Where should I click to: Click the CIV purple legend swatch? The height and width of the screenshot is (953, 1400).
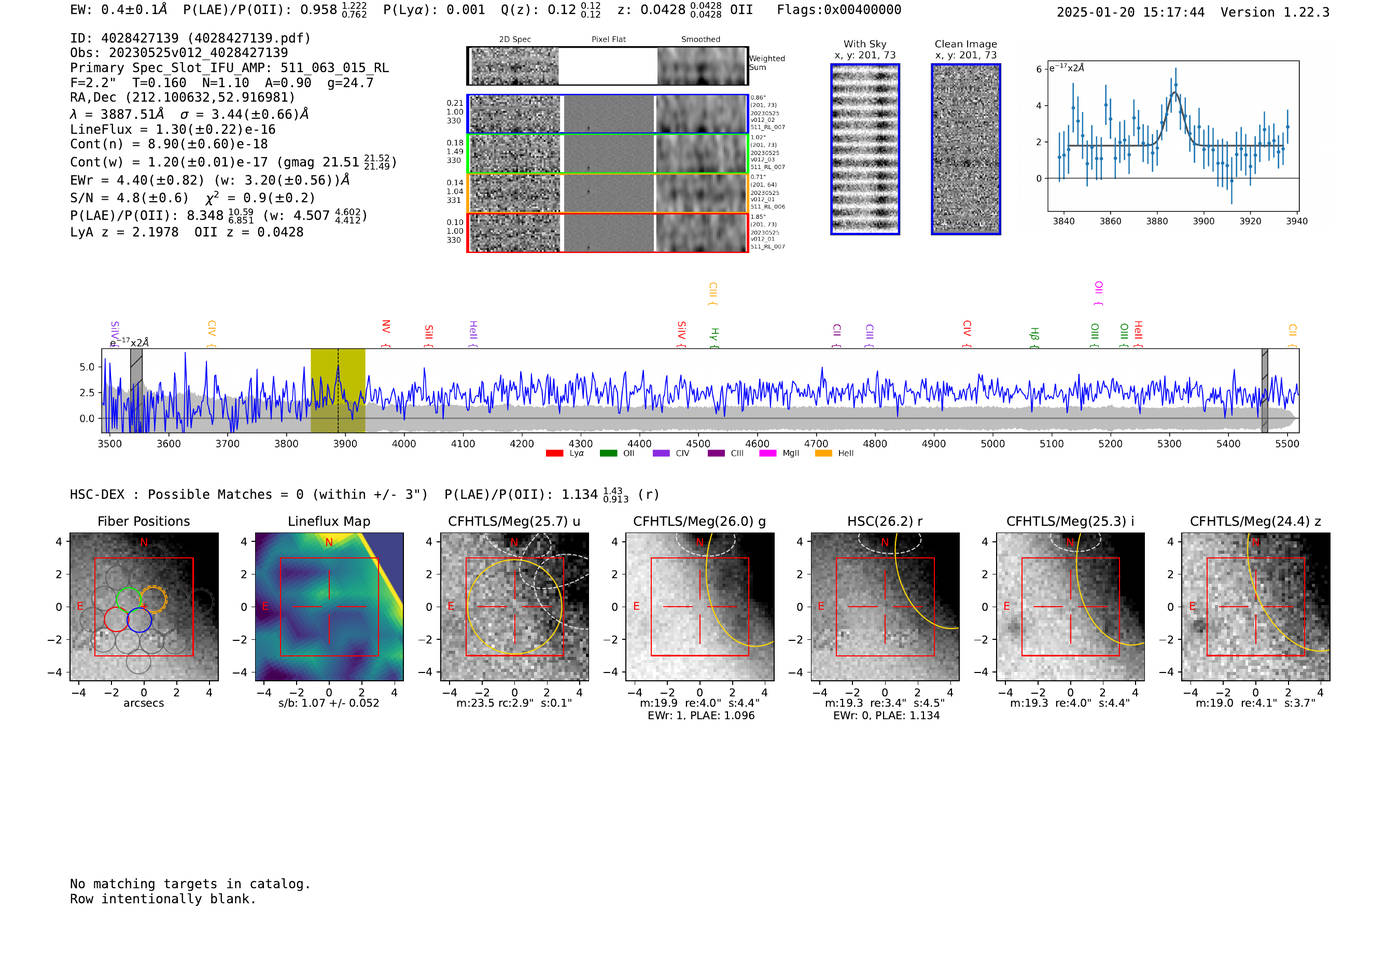pyautogui.click(x=661, y=453)
